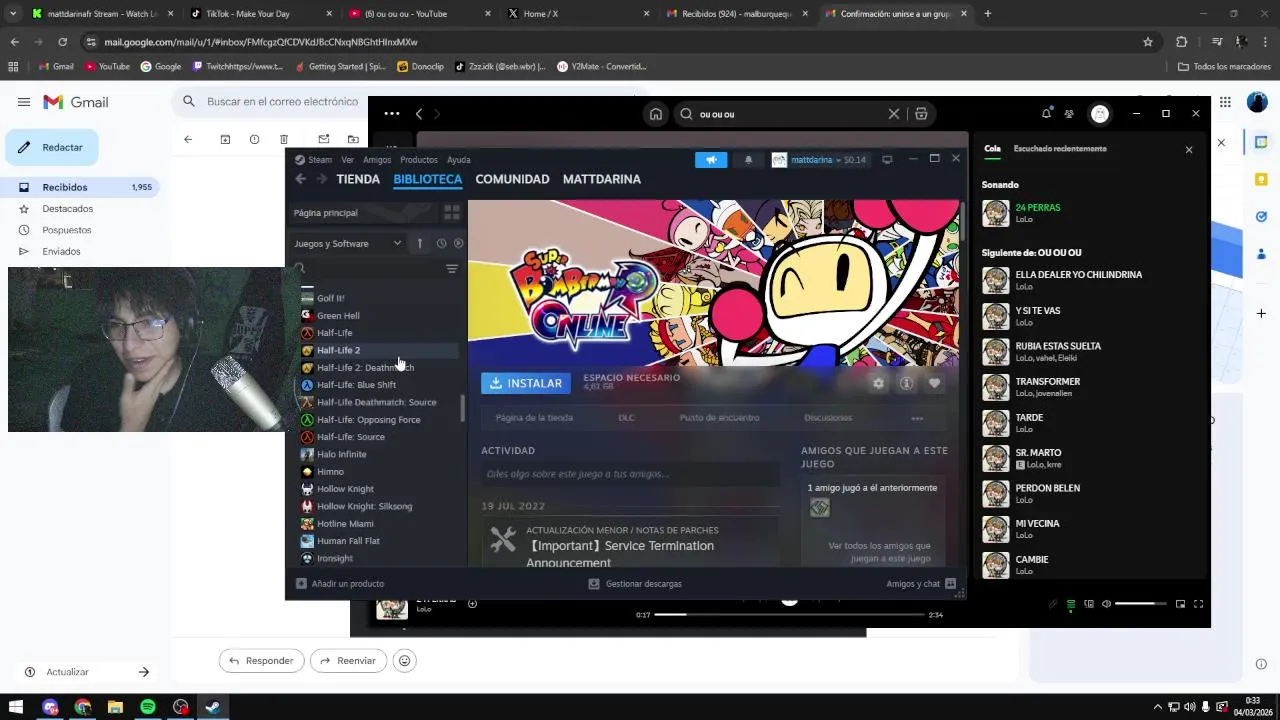The height and width of the screenshot is (720, 1280).
Task: Open the Escuchado recientemente tab in Spotify
Action: [x=1060, y=149]
